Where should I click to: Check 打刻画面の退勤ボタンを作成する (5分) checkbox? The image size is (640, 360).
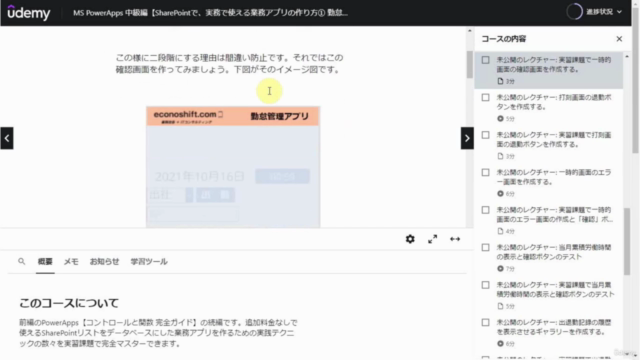coord(485,98)
